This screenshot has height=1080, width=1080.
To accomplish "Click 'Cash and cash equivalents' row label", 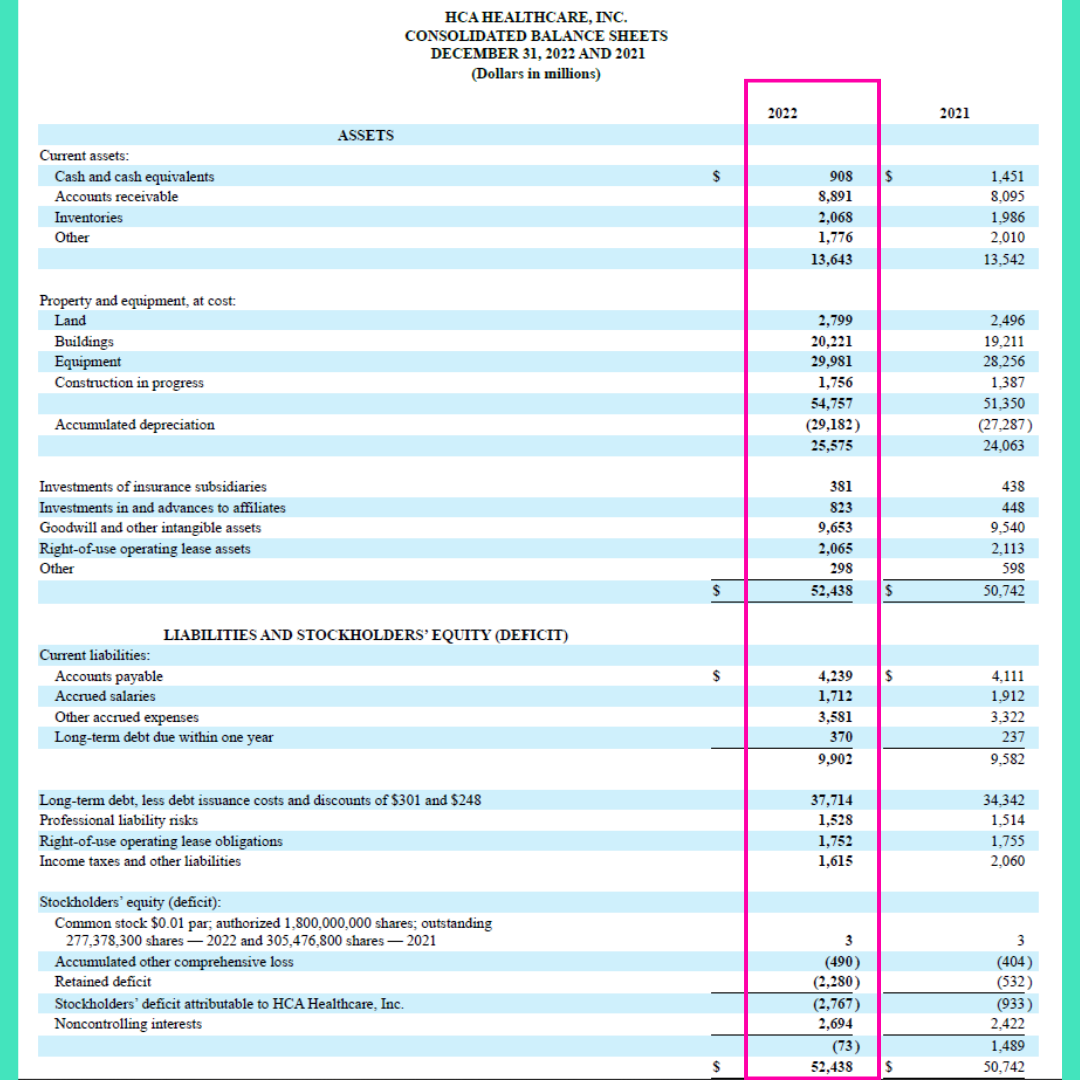I will pos(134,177).
